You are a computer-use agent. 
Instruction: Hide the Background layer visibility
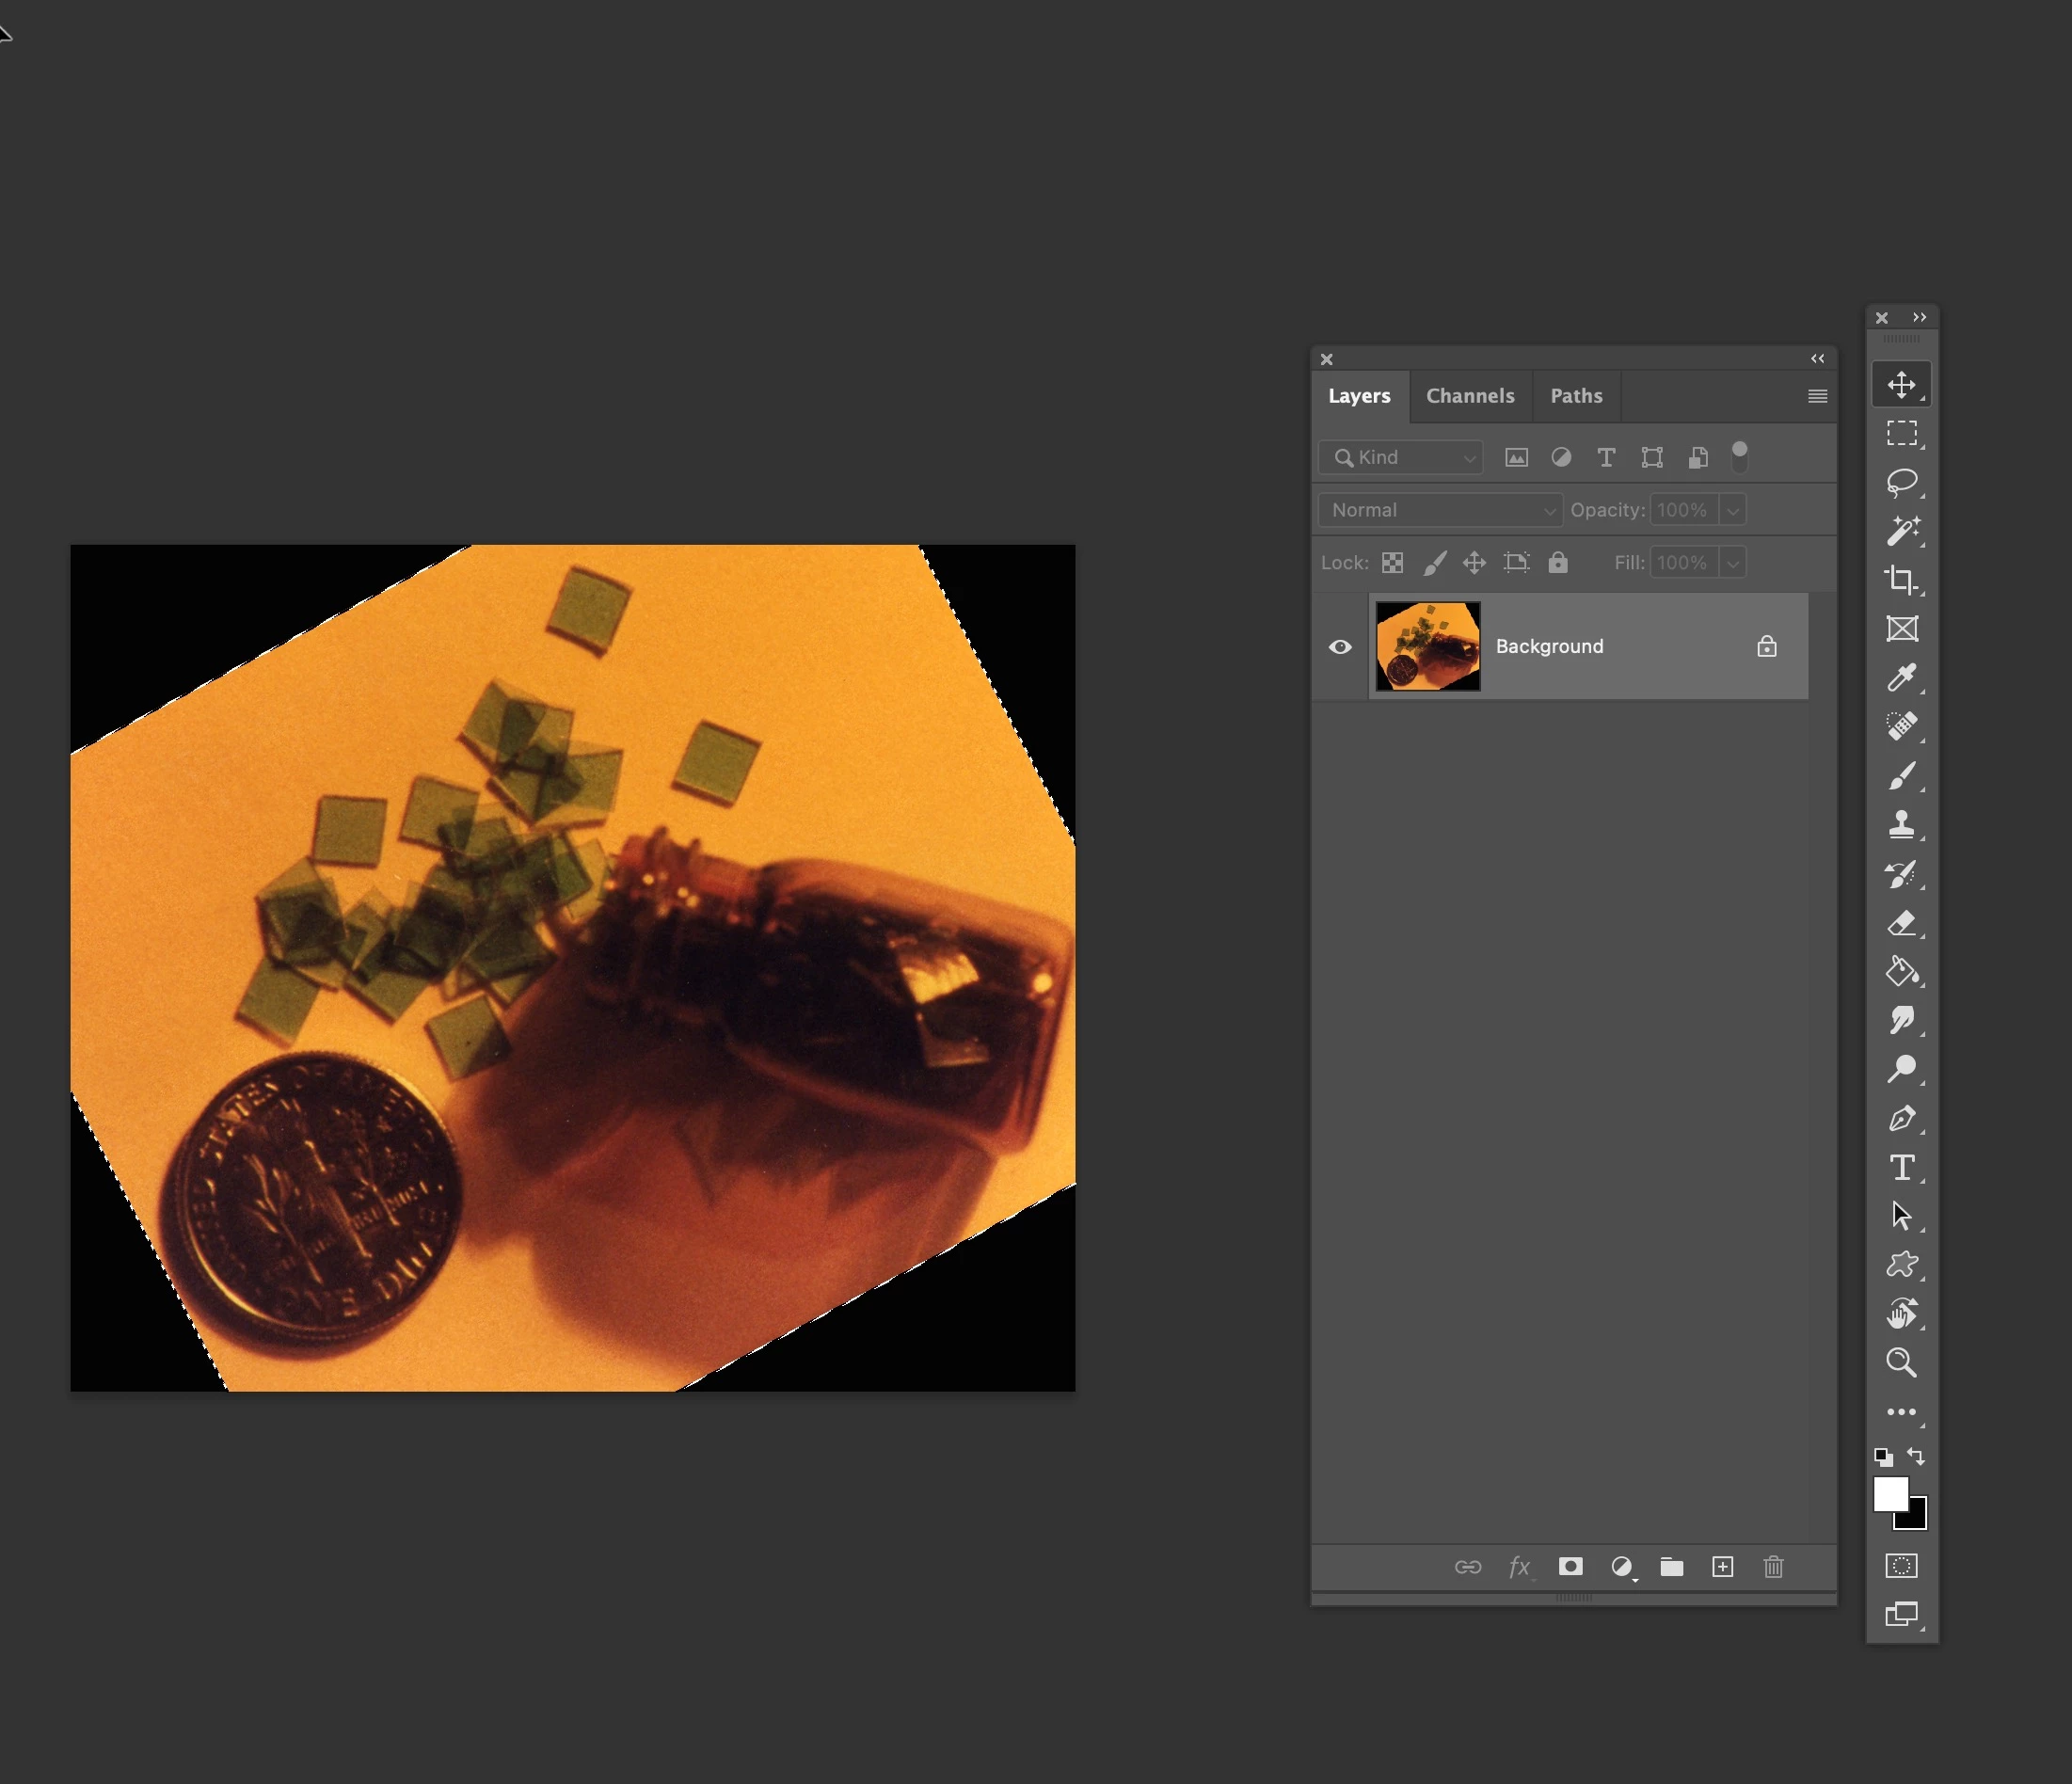tap(1340, 647)
